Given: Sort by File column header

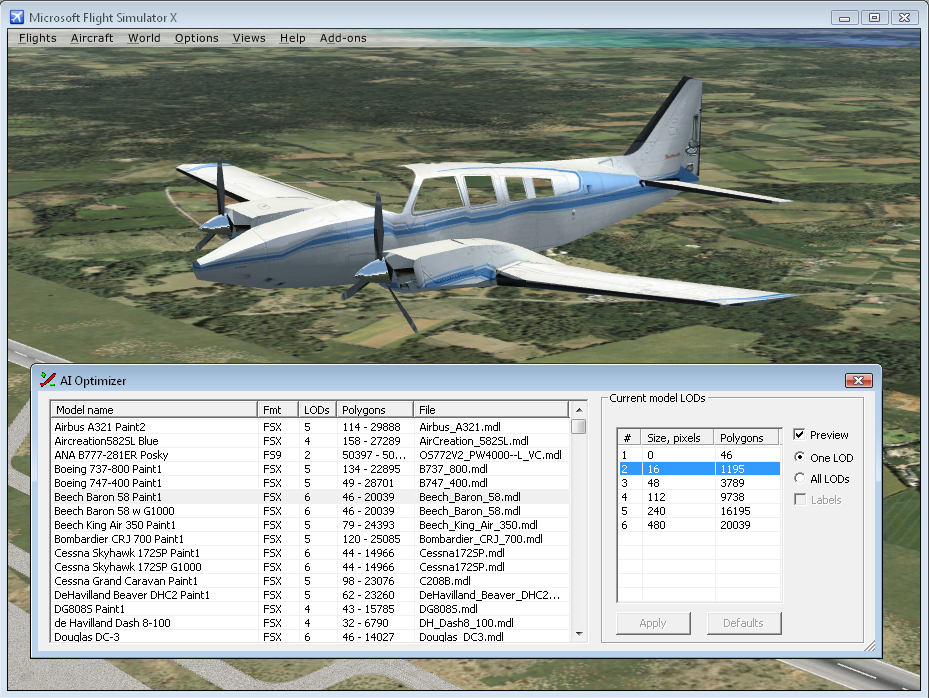Looking at the screenshot, I should pyautogui.click(x=491, y=409).
